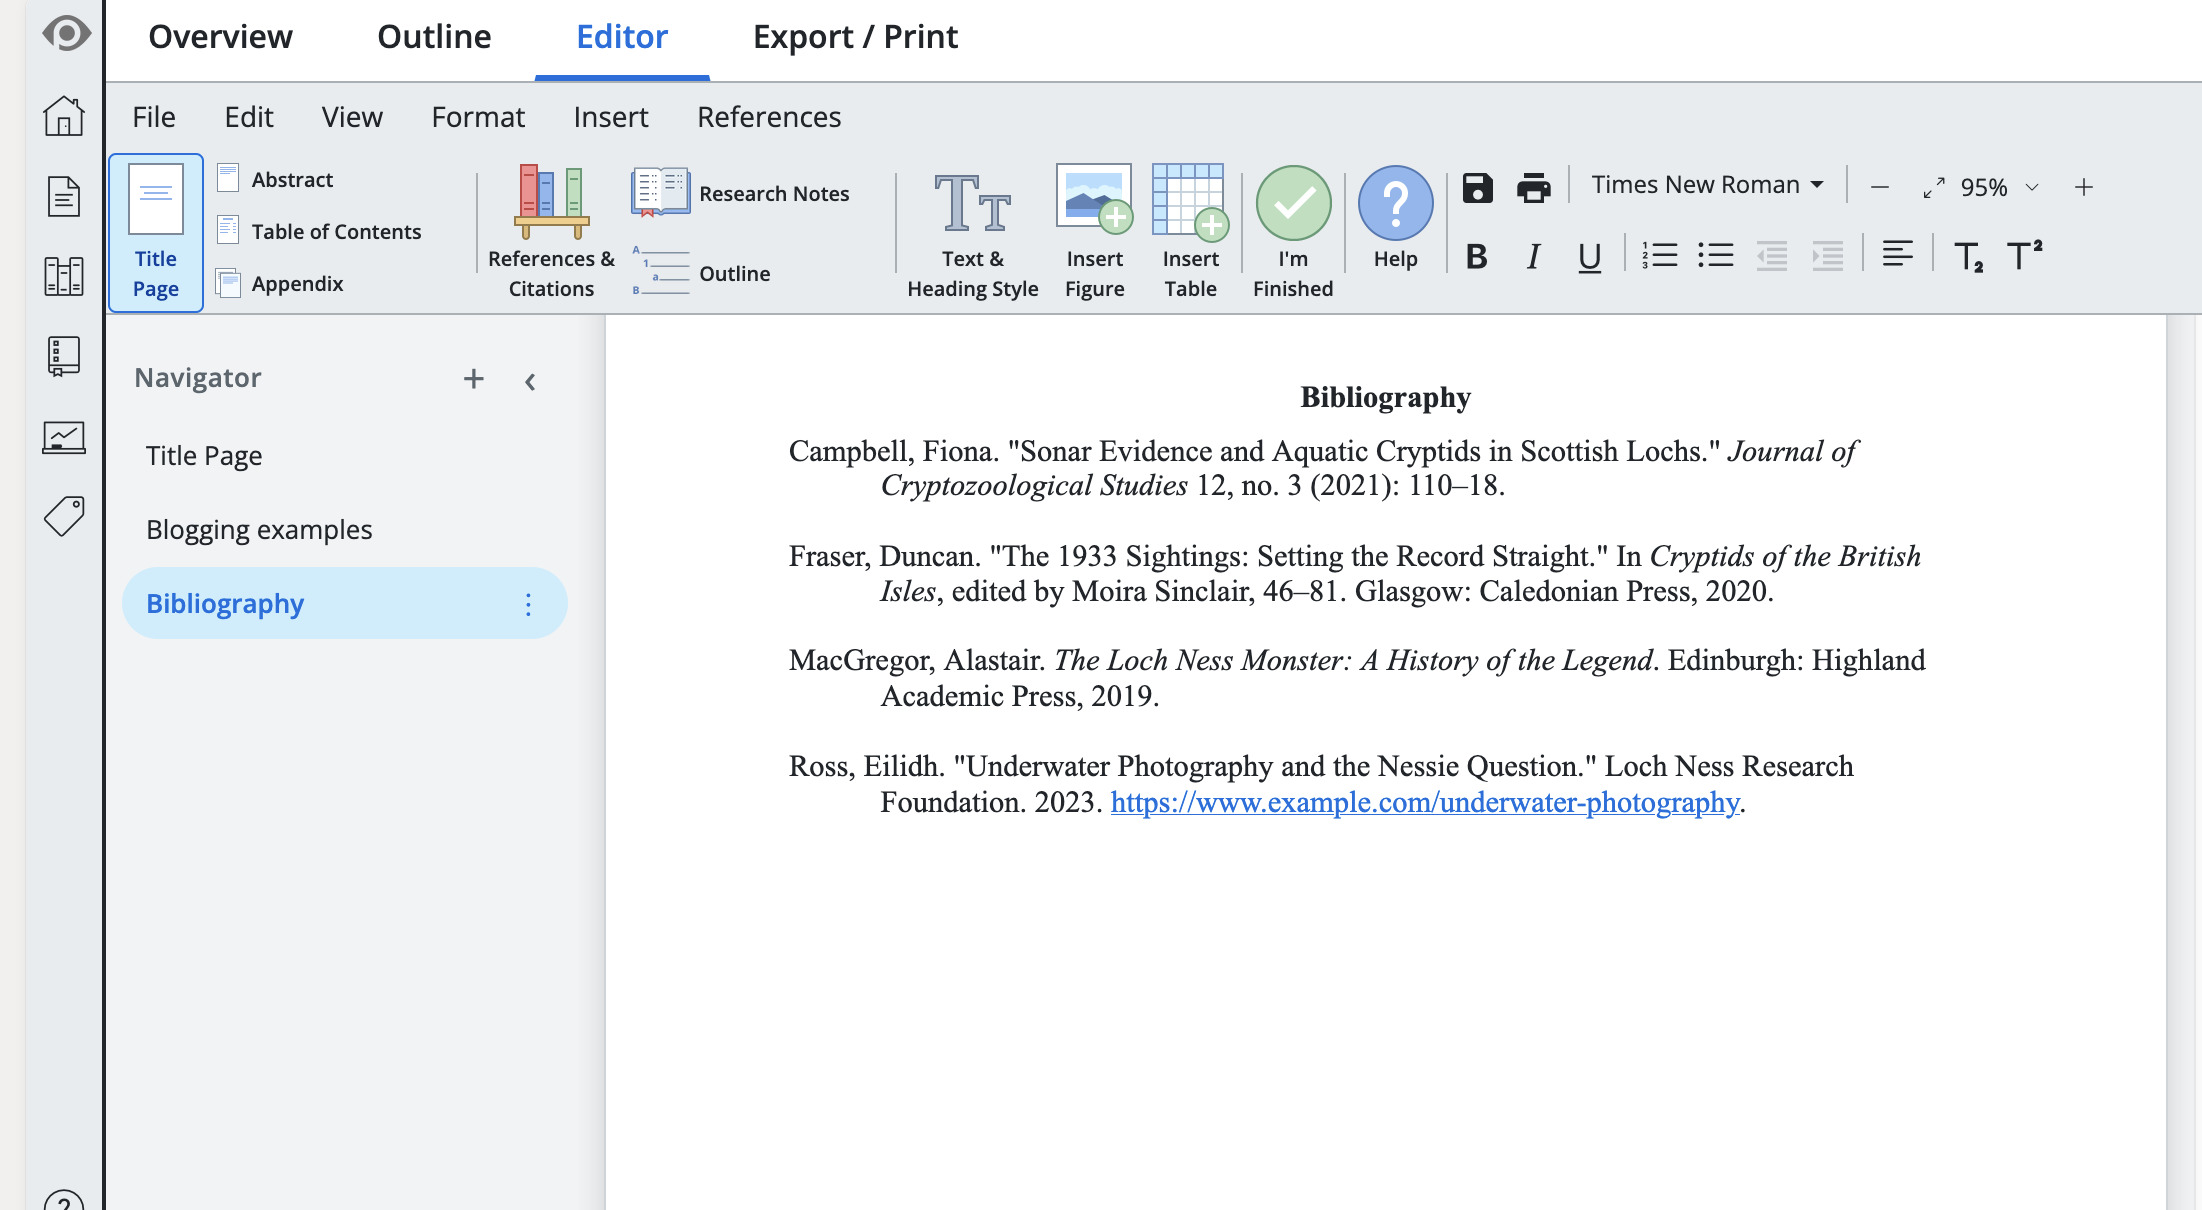Viewport: 2202px width, 1210px height.
Task: Select Bibliography in Navigator
Action: click(344, 604)
